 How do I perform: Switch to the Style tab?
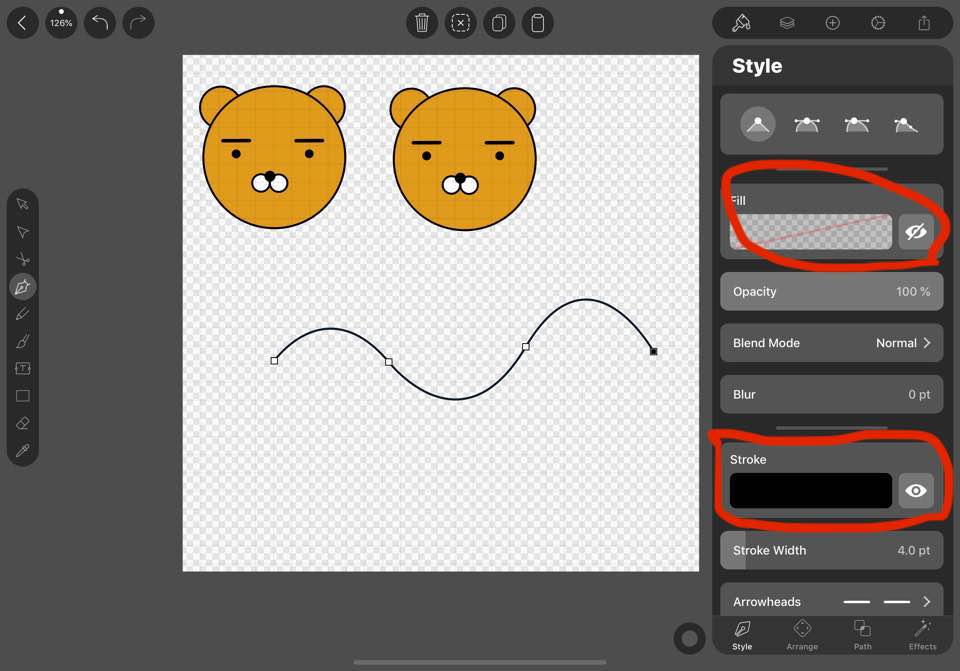coord(742,635)
